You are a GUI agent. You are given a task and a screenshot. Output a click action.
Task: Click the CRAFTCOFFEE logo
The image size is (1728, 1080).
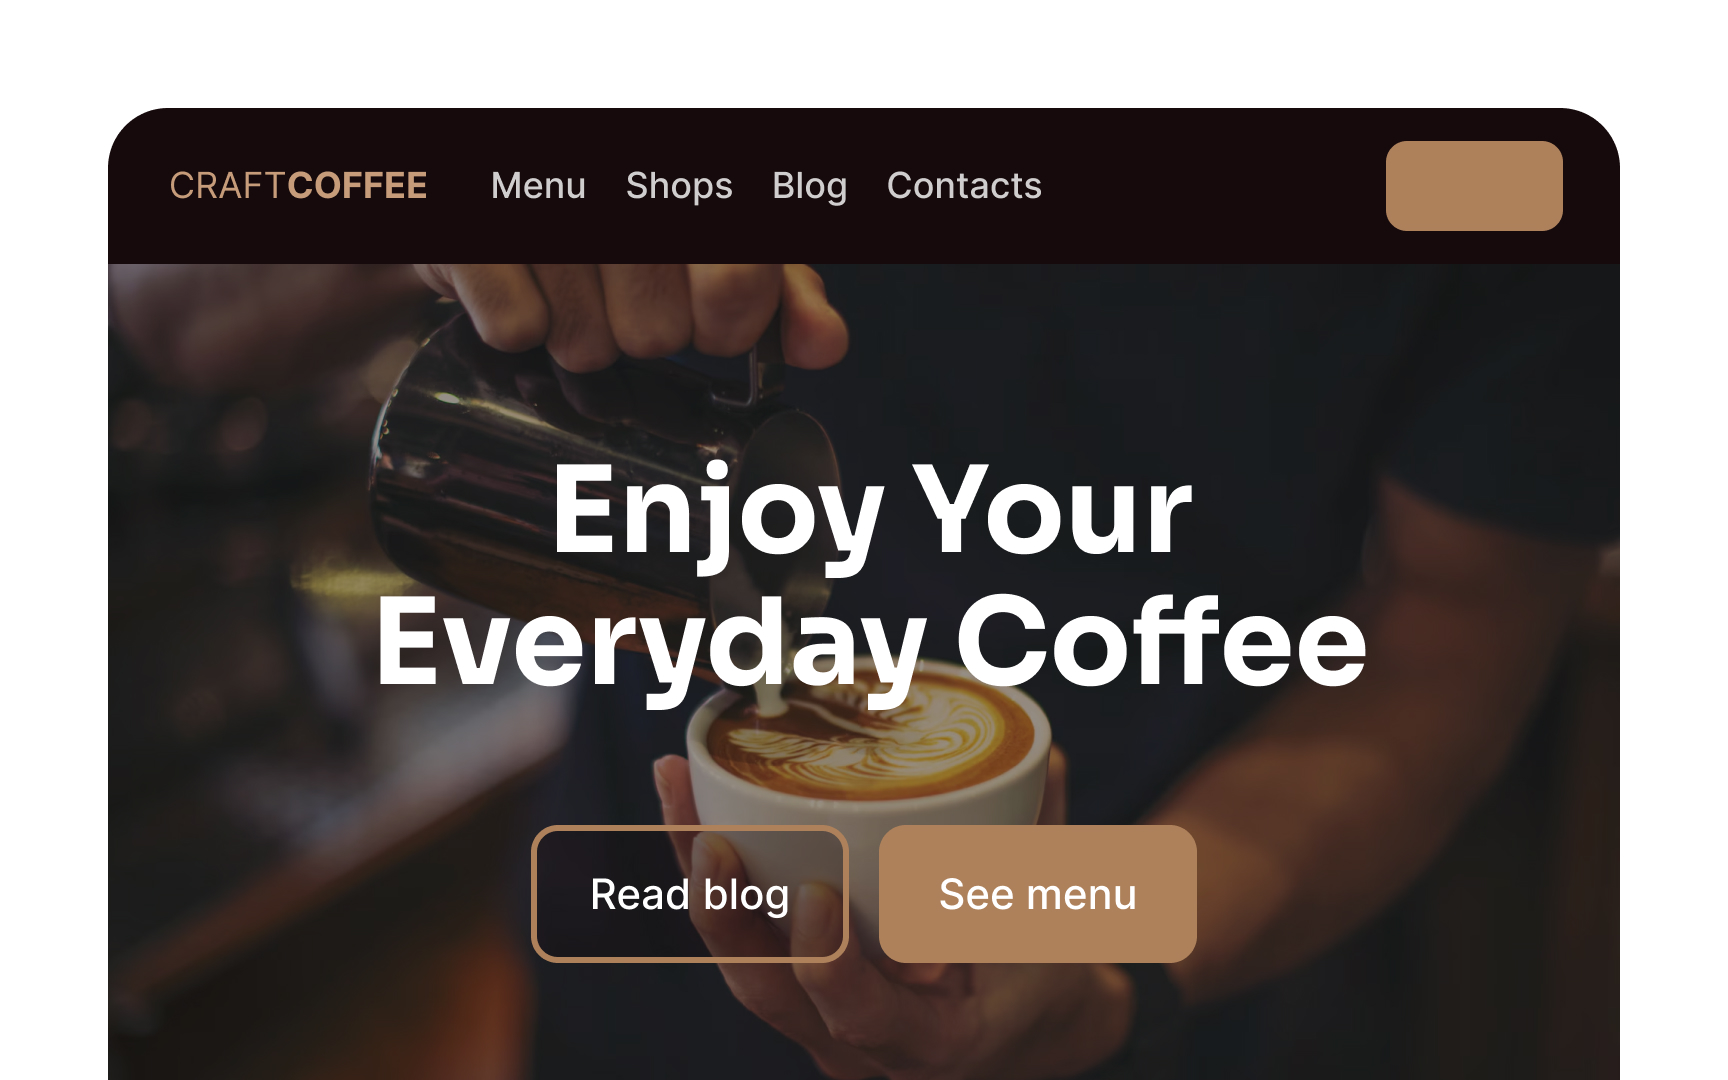(298, 186)
